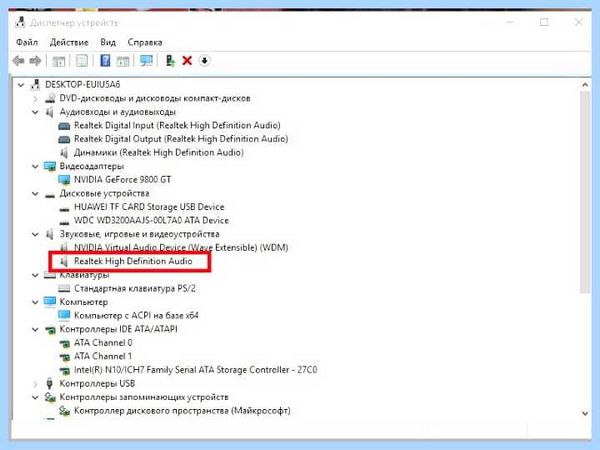This screenshot has width=600, height=450.
Task: Click the NVIDIA GeForce 9800 GT icon
Action: (x=64, y=179)
